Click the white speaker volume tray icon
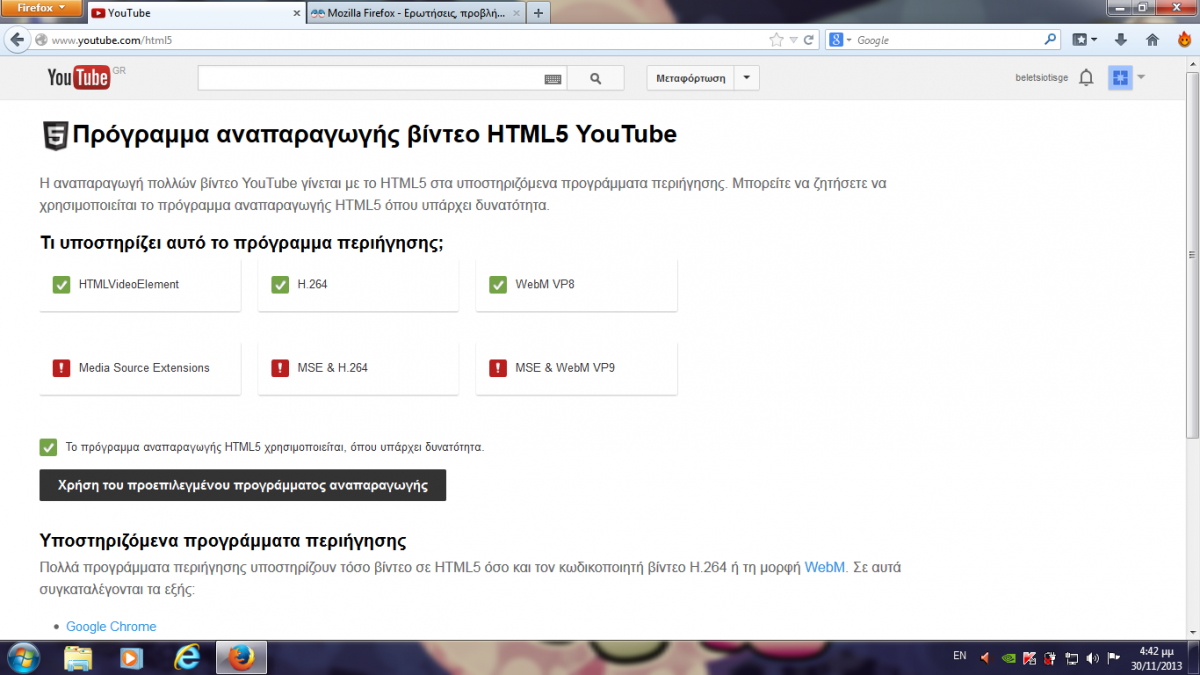This screenshot has width=1200, height=675. tap(1091, 658)
